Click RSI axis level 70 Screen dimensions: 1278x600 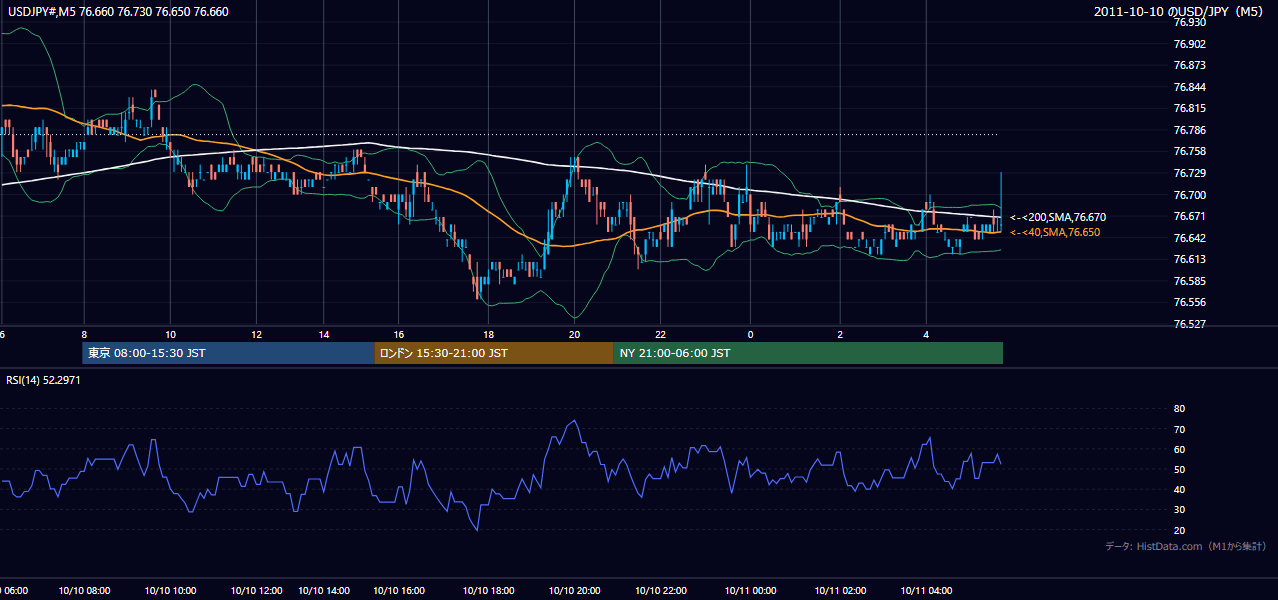tap(1179, 429)
